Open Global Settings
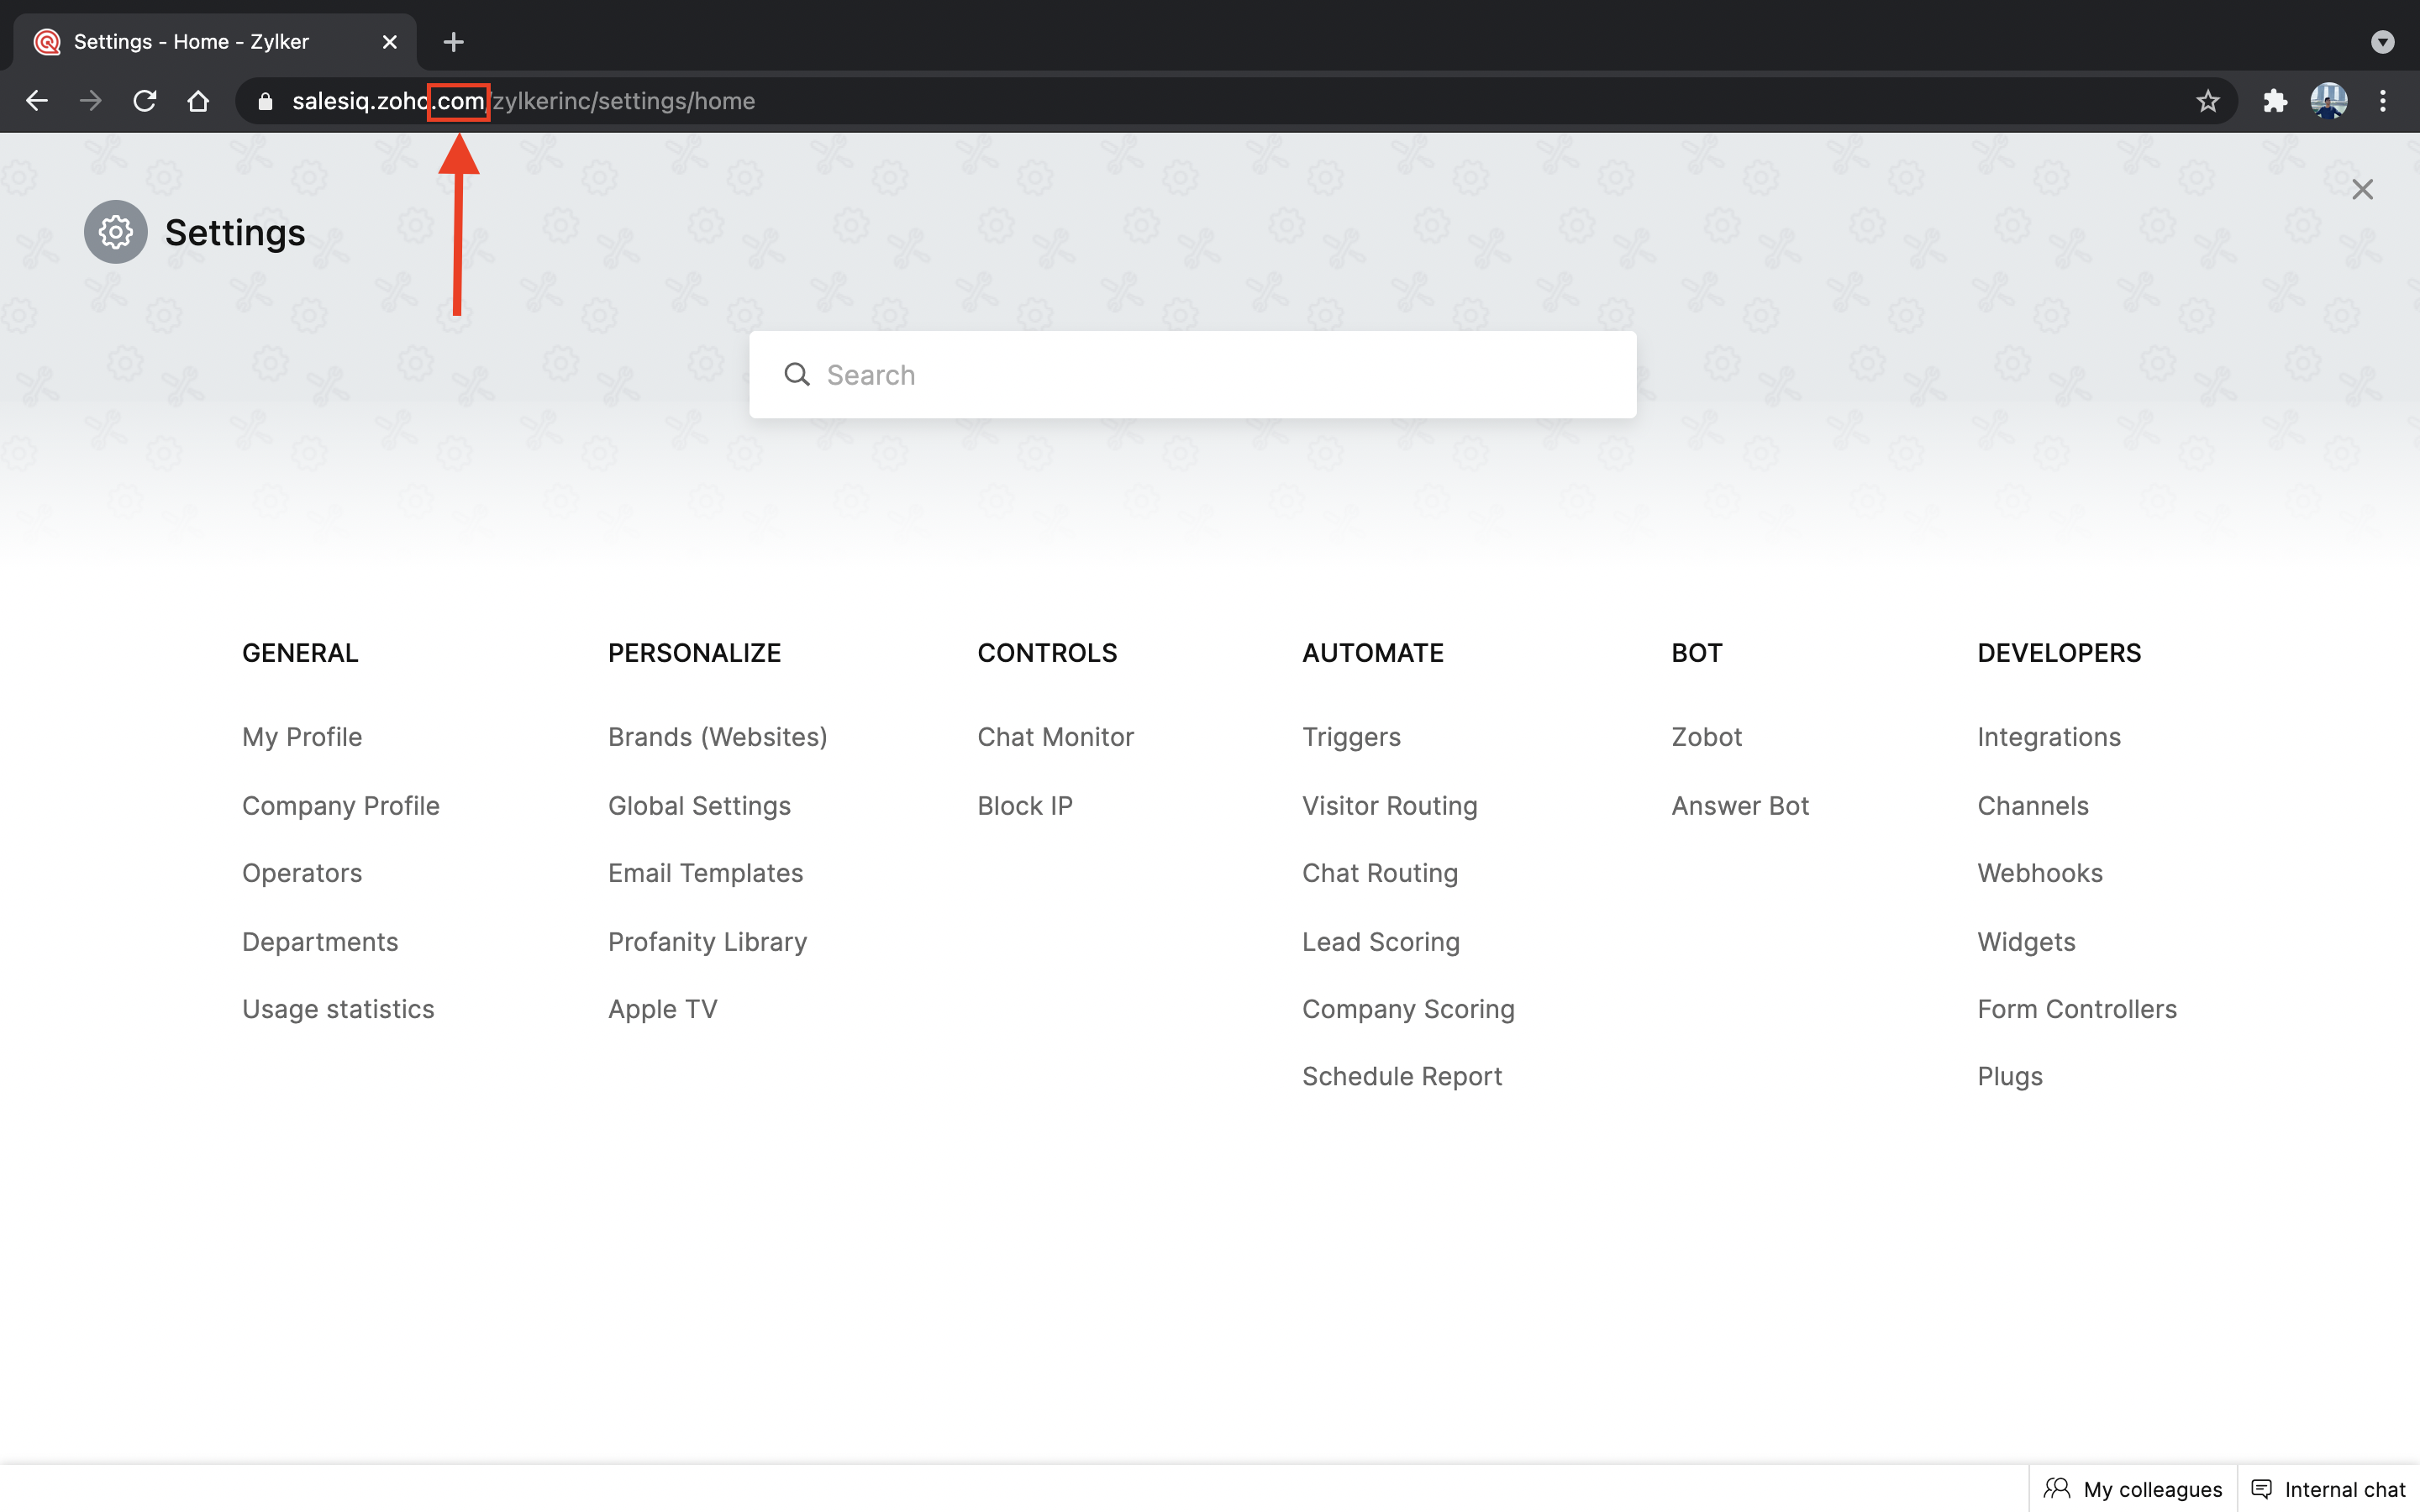Viewport: 2420px width, 1512px height. [x=699, y=806]
